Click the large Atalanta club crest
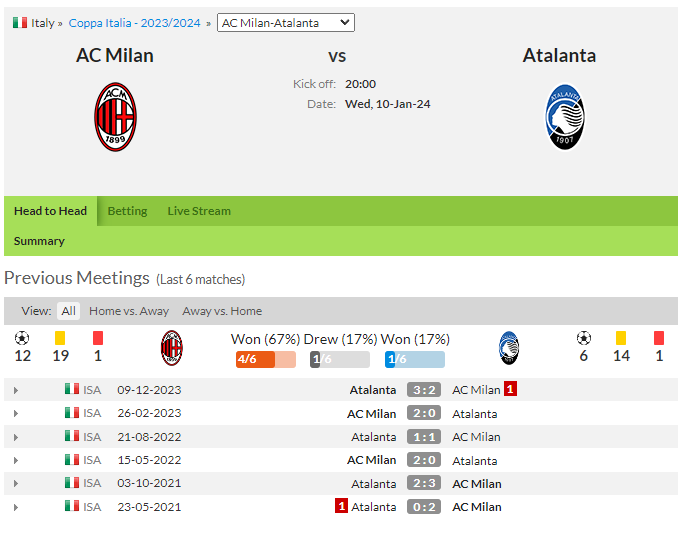The image size is (681, 538). click(x=565, y=117)
